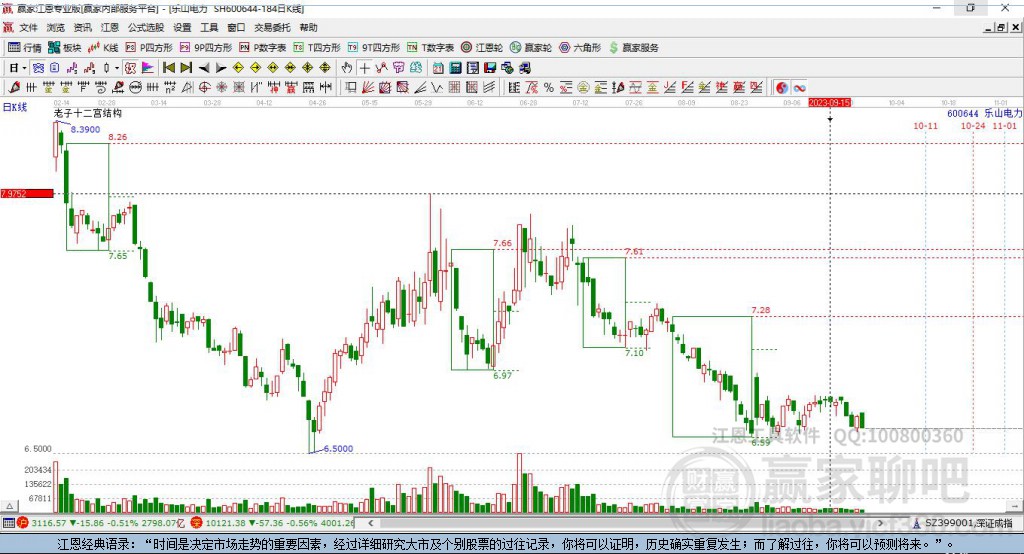Viewport: 1024px width, 554px height.
Task: Switch to the K线 chart view
Action: [103, 48]
